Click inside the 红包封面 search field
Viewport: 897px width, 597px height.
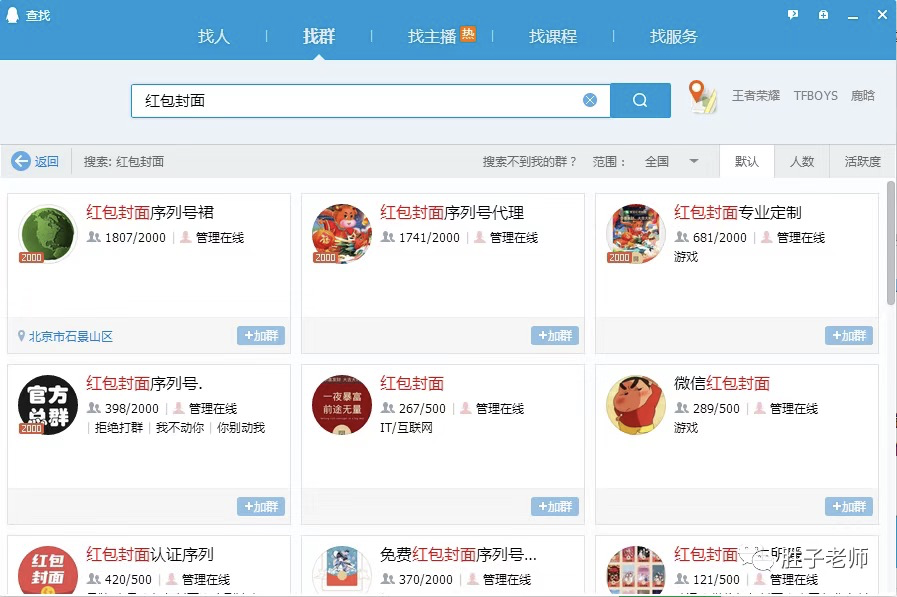tap(350, 99)
